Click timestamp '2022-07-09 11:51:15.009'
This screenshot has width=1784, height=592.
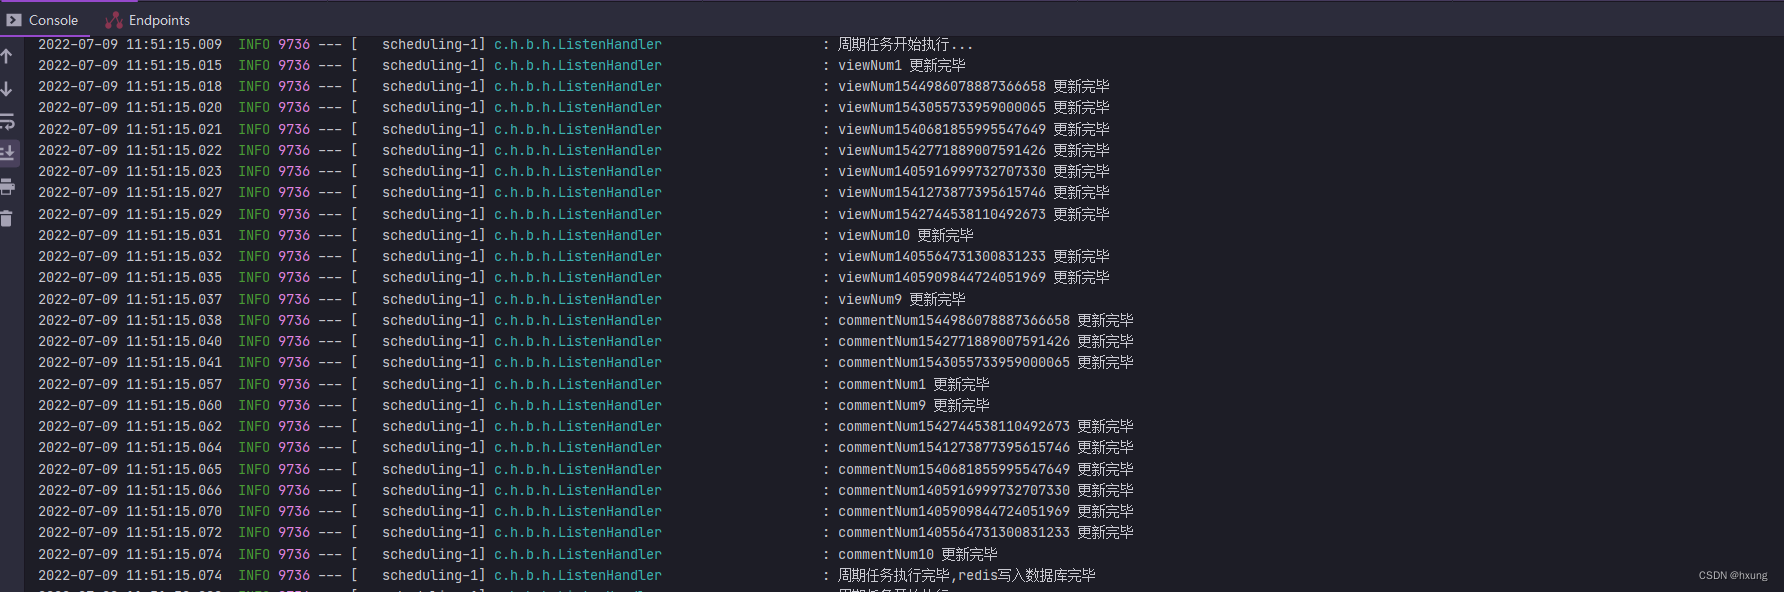pyautogui.click(x=130, y=44)
